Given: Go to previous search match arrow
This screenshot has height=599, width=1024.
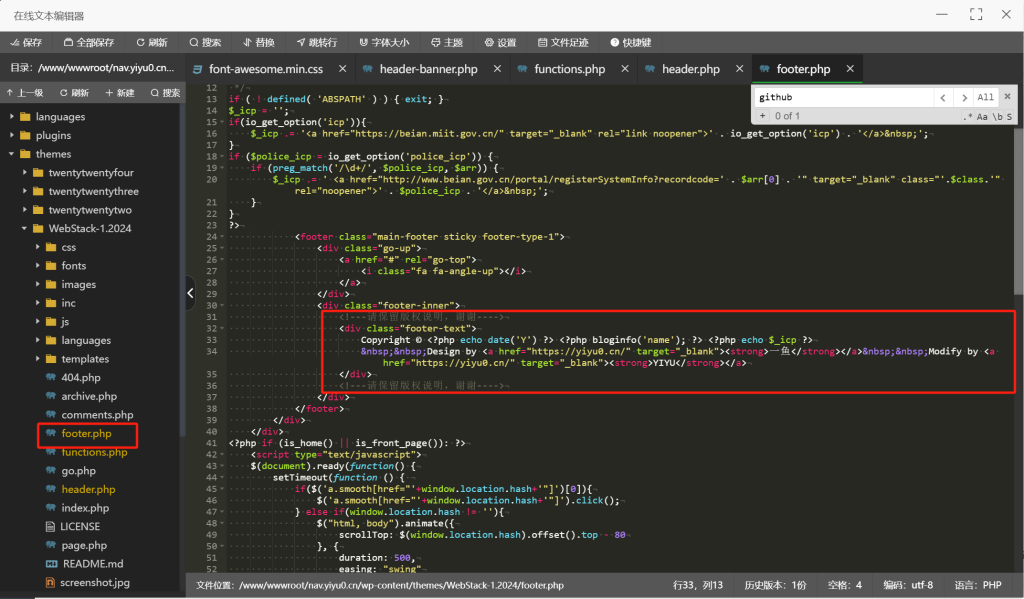Looking at the screenshot, I should tap(942, 97).
